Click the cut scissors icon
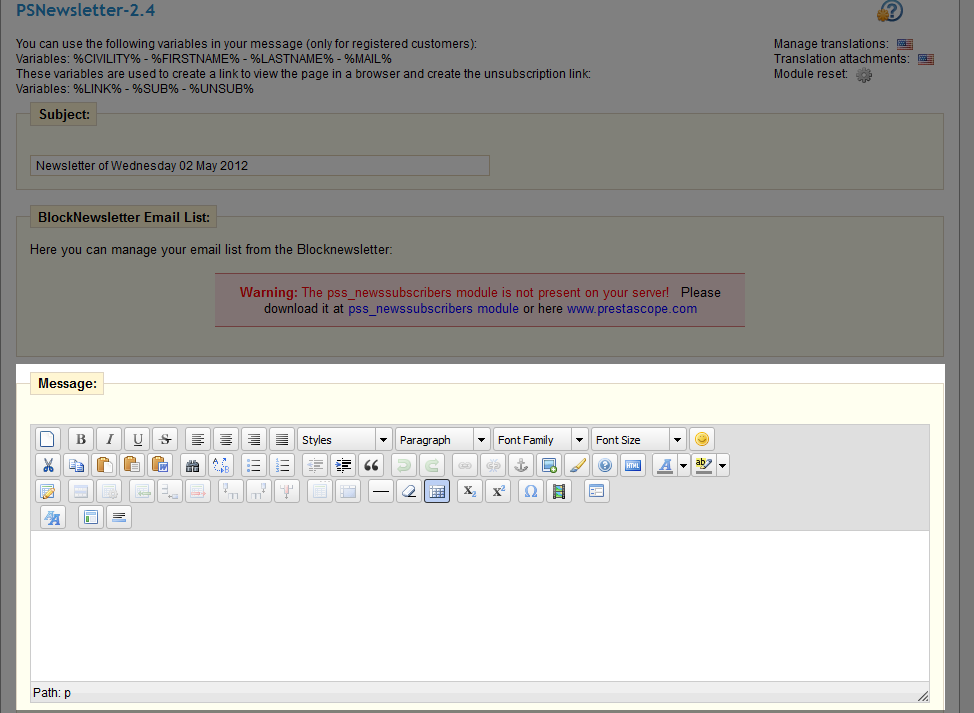Image resolution: width=974 pixels, height=713 pixels. (x=47, y=465)
